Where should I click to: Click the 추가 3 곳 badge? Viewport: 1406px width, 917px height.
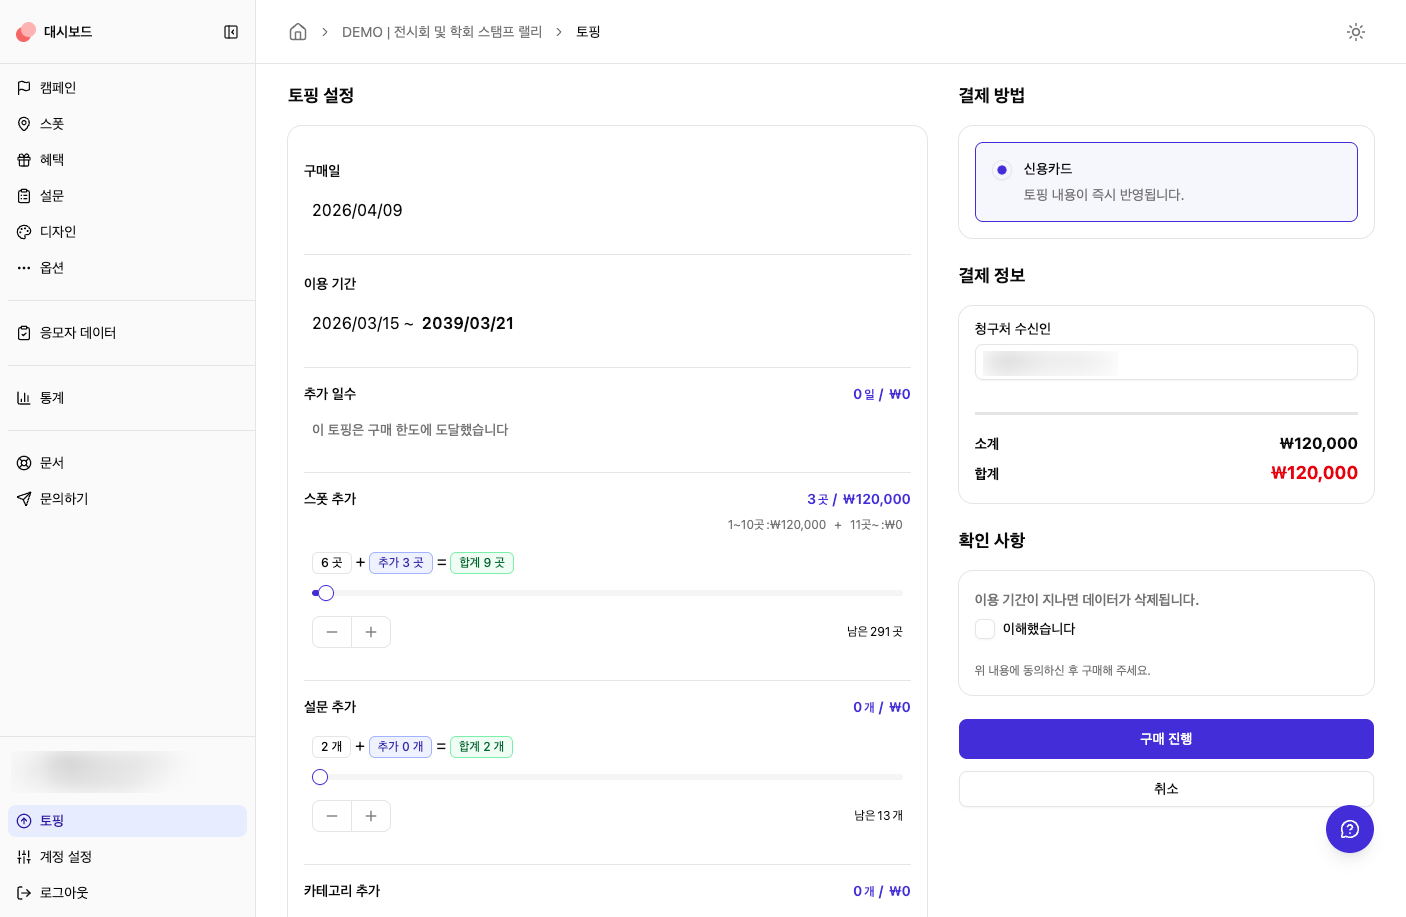point(401,563)
